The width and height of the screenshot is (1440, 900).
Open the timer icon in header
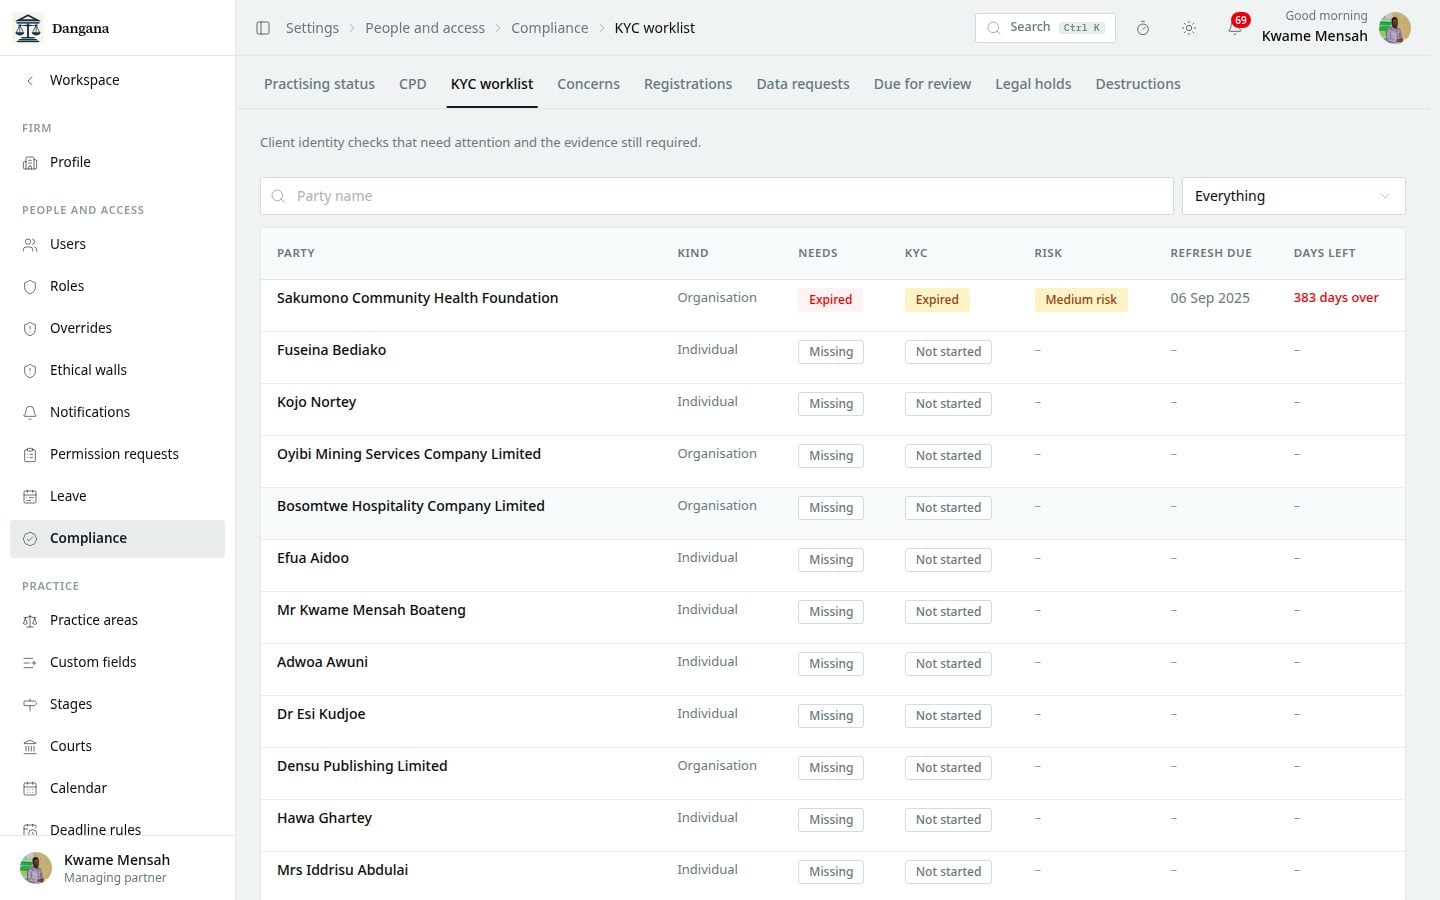click(x=1143, y=28)
